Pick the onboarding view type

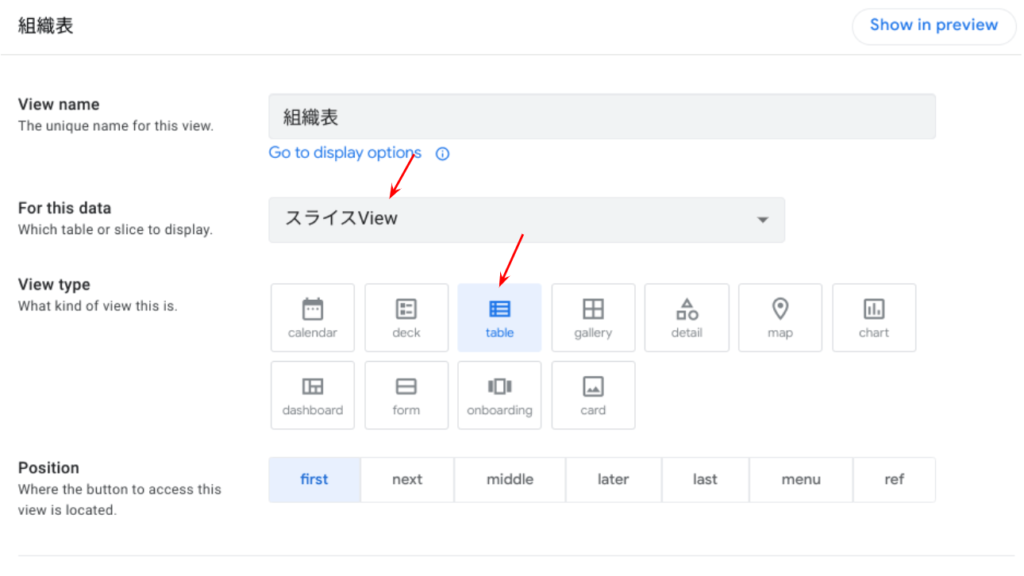tap(499, 395)
